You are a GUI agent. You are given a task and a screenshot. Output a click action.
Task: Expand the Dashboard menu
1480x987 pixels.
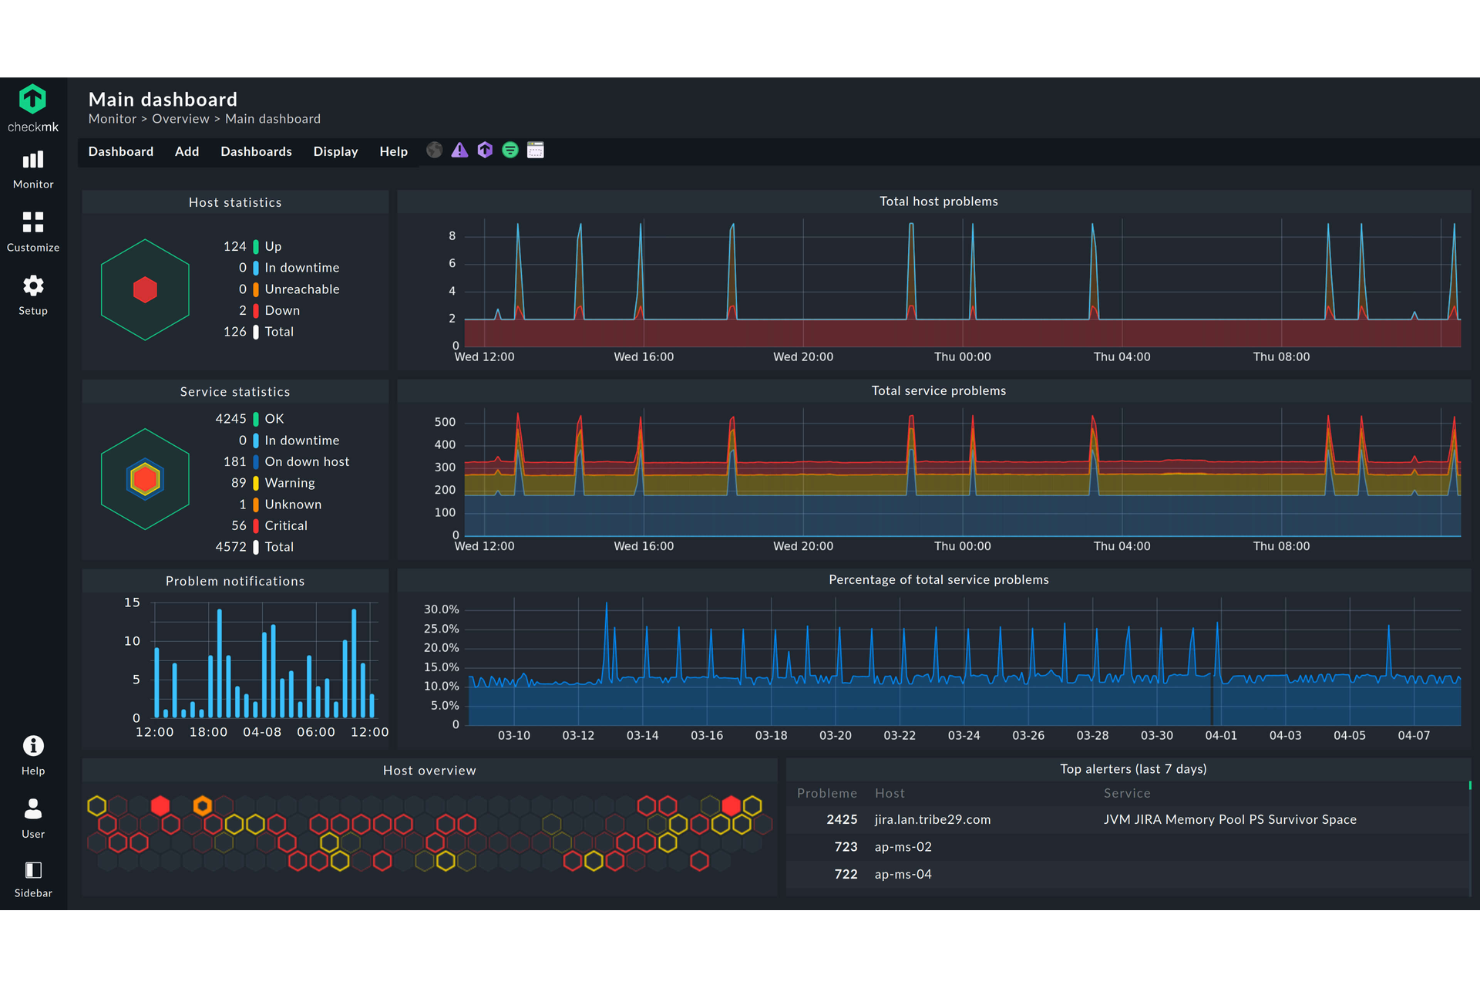click(x=121, y=152)
